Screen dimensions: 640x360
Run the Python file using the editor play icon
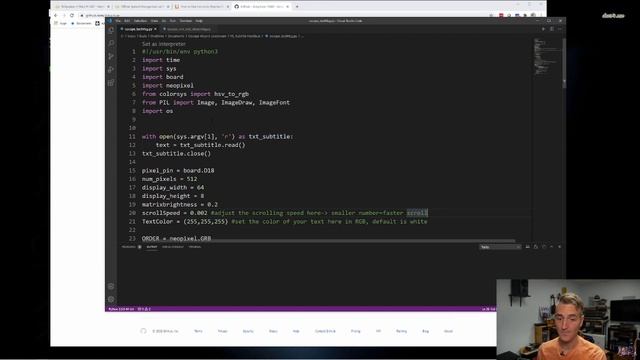point(543,29)
